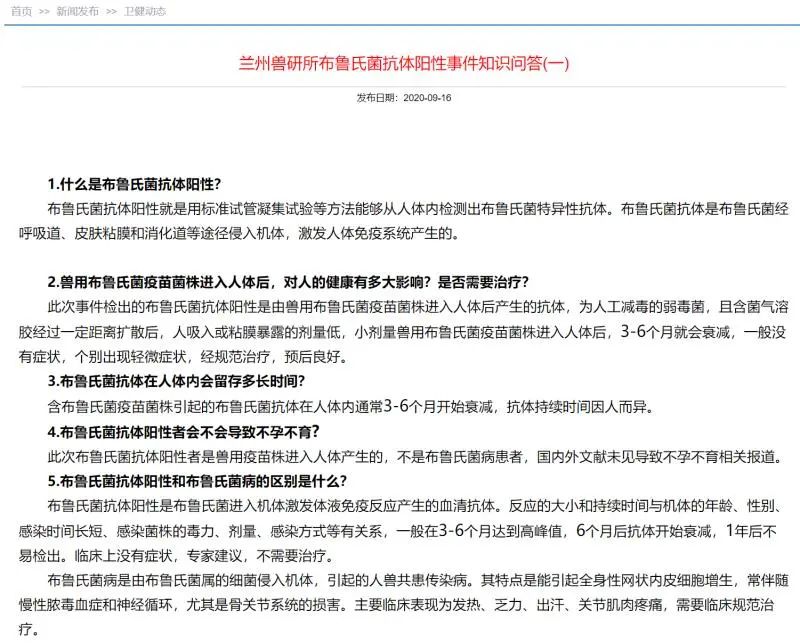
Task: Click the paragraph about 血清抗体 reaction
Action: (400, 526)
